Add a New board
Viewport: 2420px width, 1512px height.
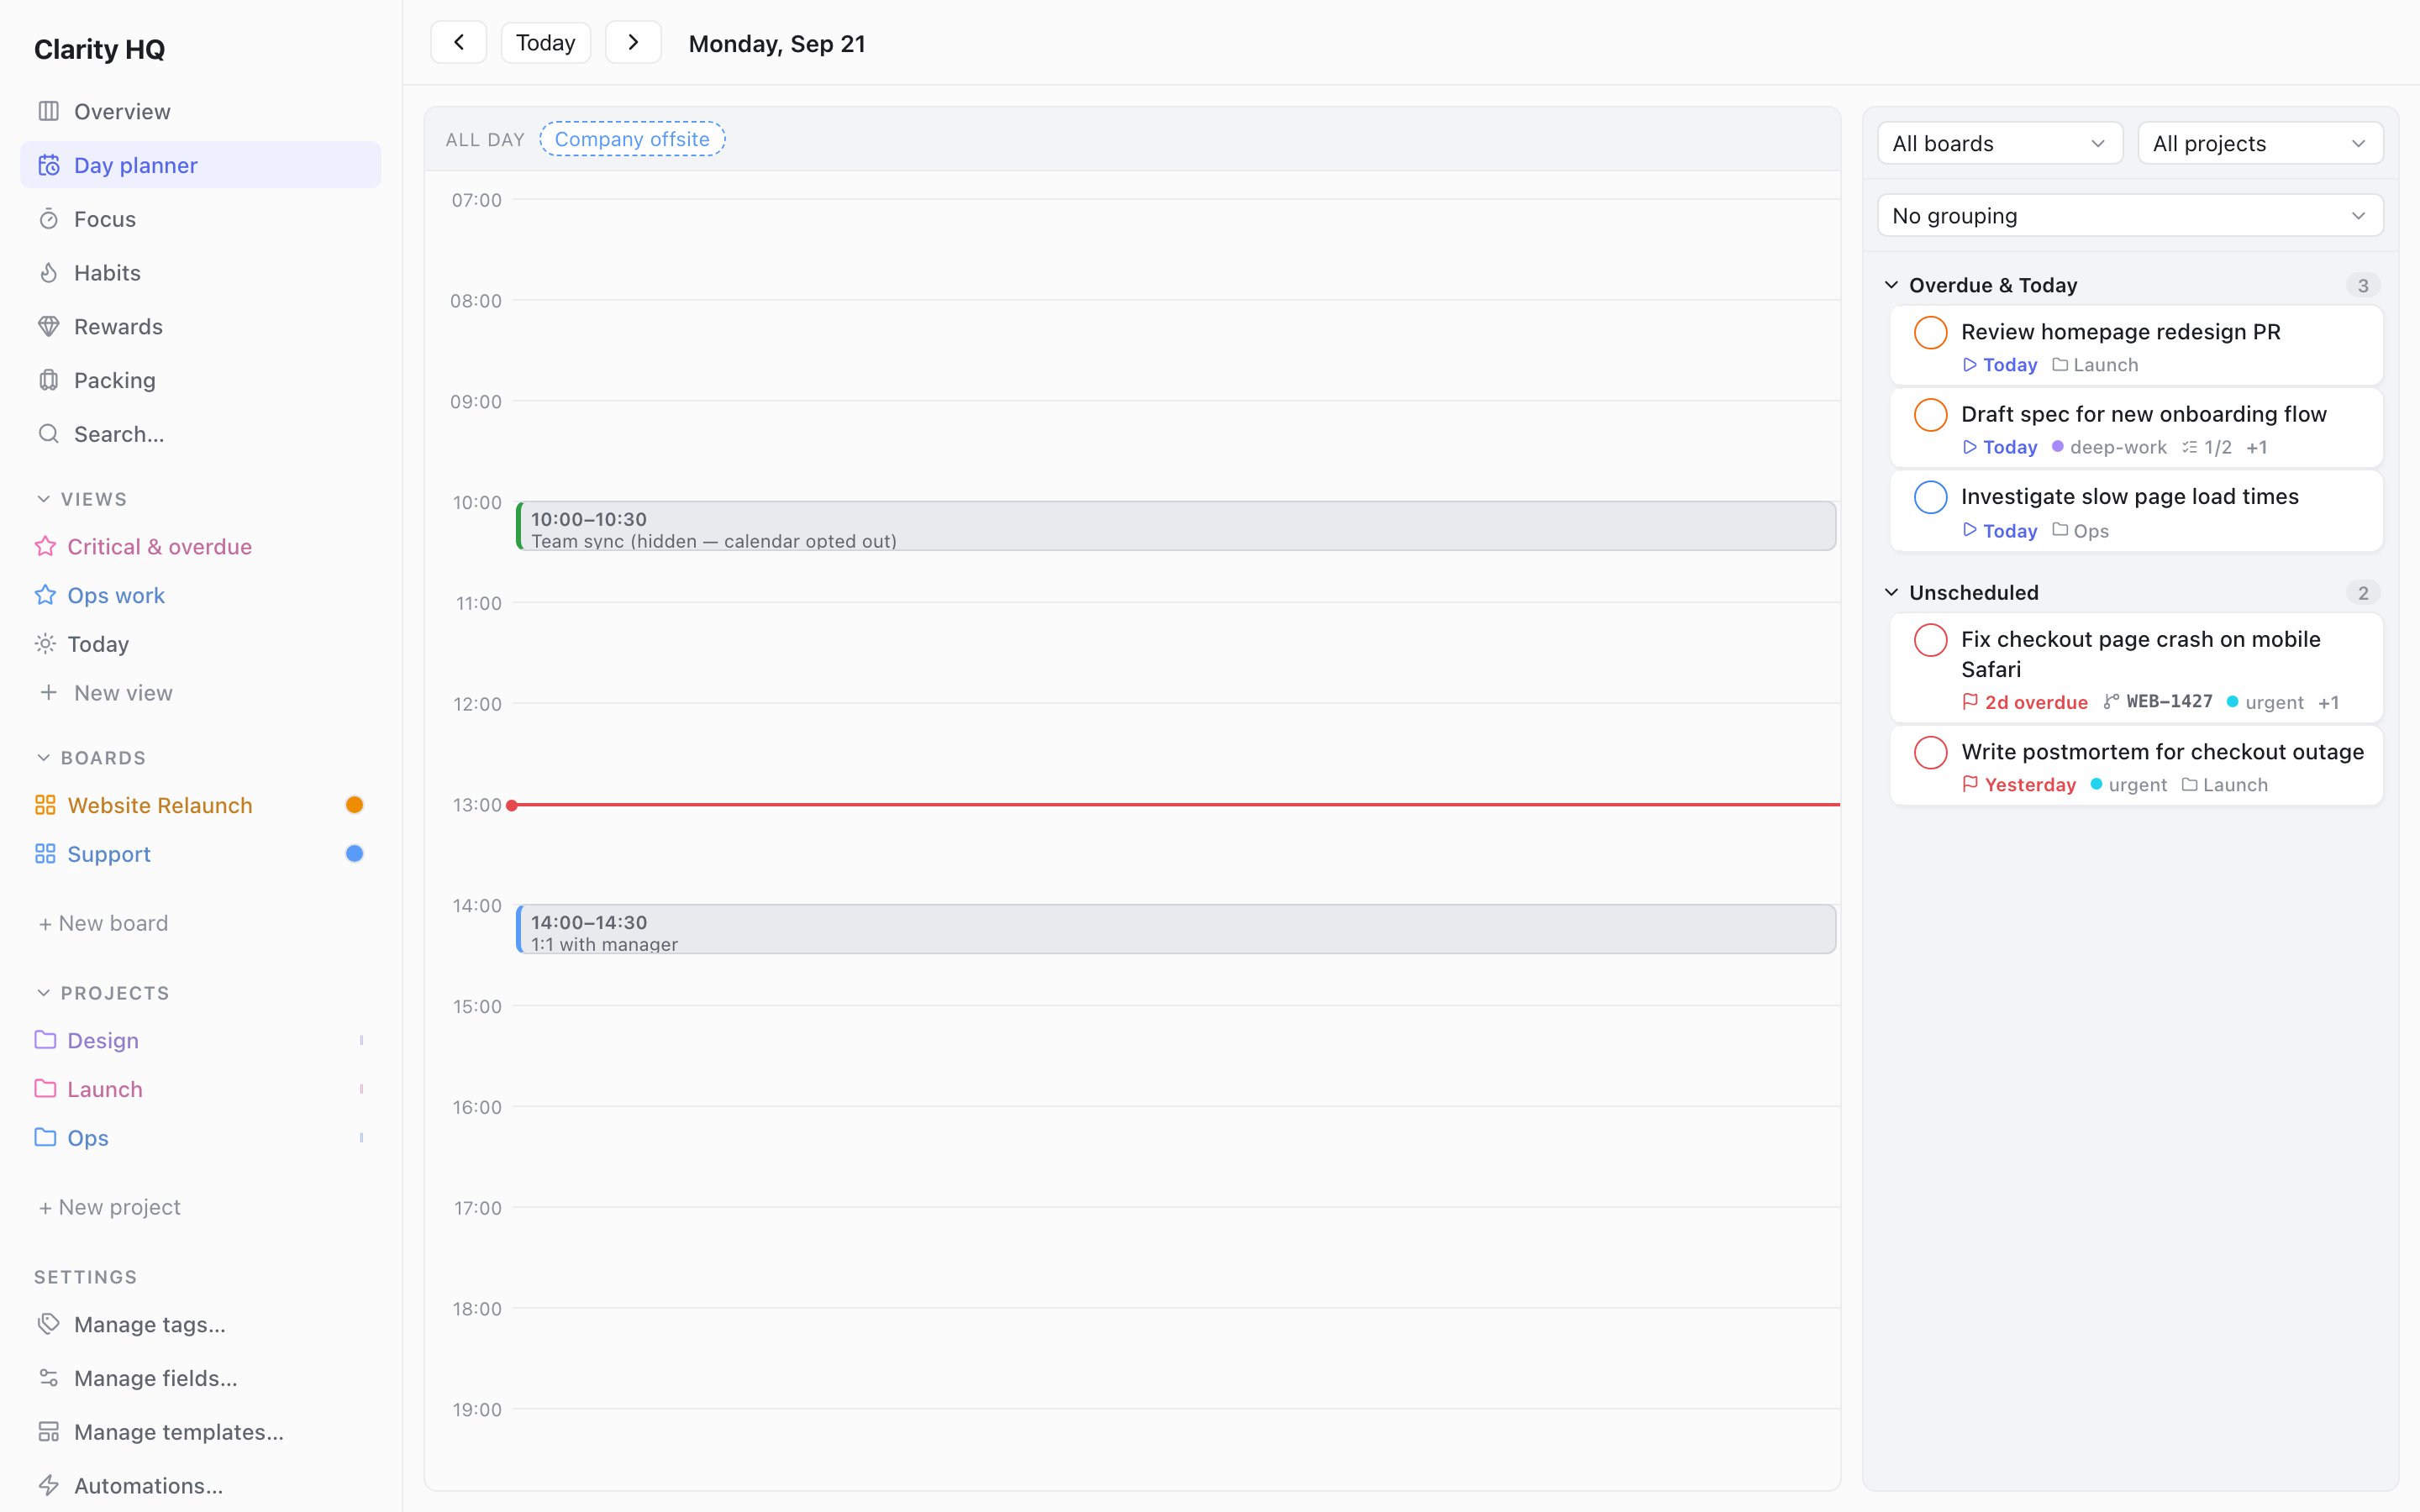pyautogui.click(x=103, y=923)
